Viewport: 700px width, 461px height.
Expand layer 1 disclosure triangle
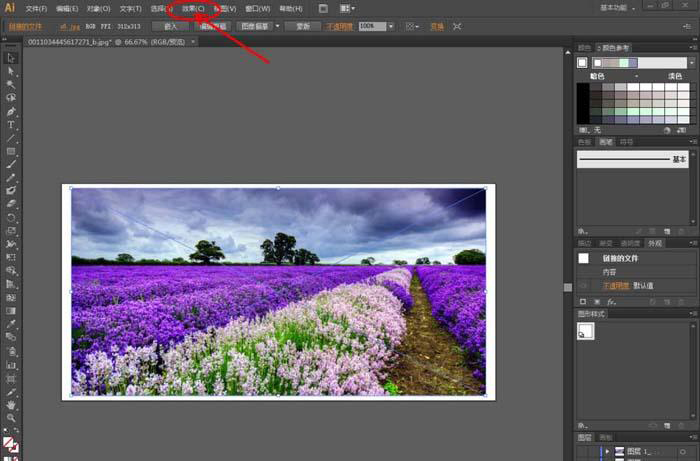pyautogui.click(x=606, y=452)
